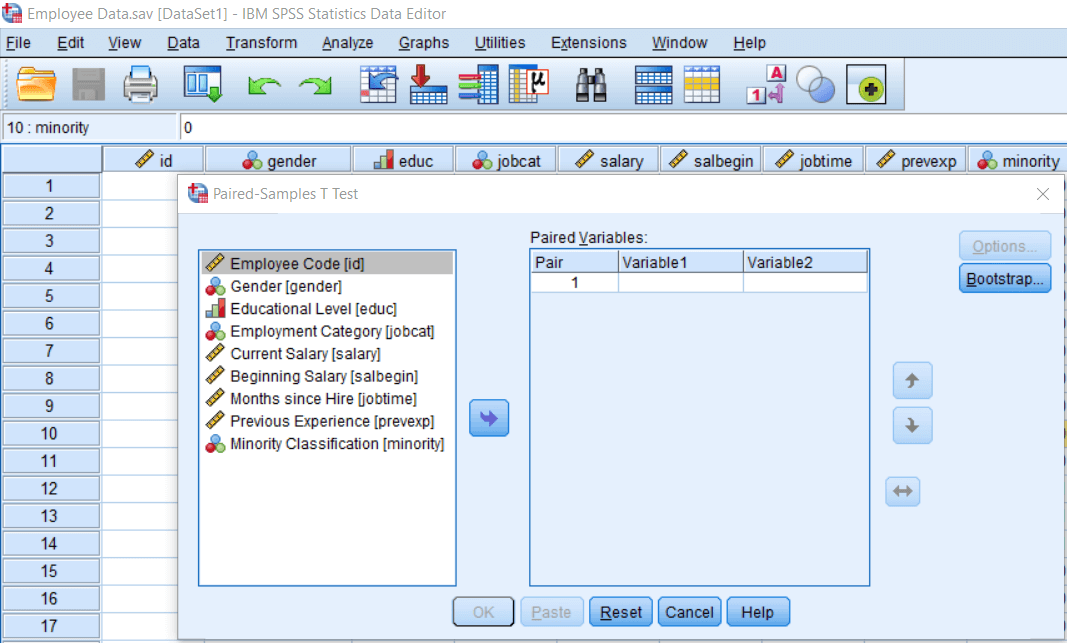
Task: Select the id column header
Action: [x=153, y=161]
